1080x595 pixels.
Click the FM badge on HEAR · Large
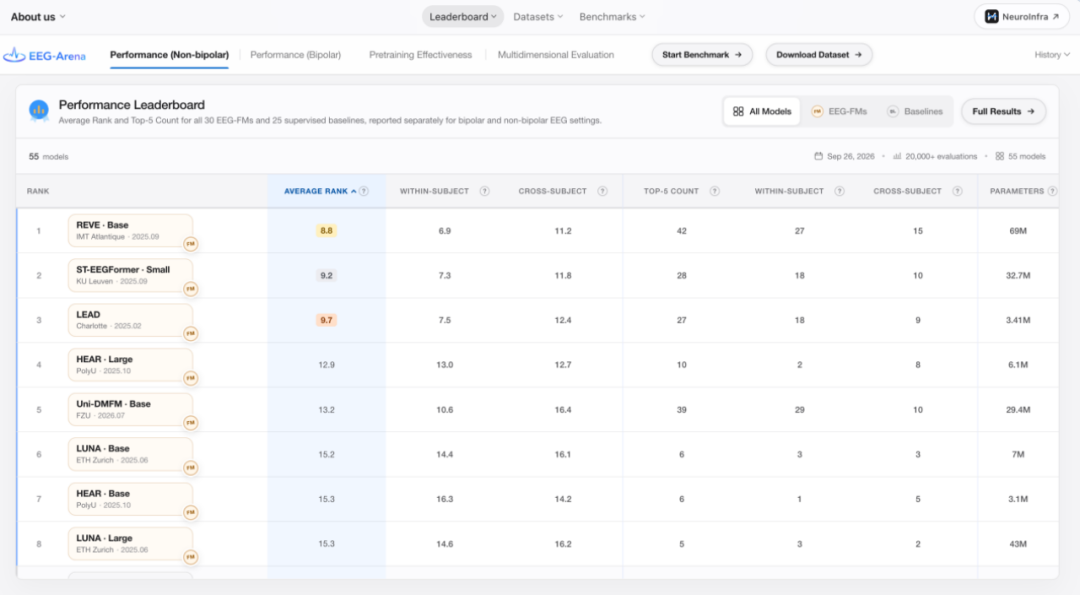coord(191,378)
